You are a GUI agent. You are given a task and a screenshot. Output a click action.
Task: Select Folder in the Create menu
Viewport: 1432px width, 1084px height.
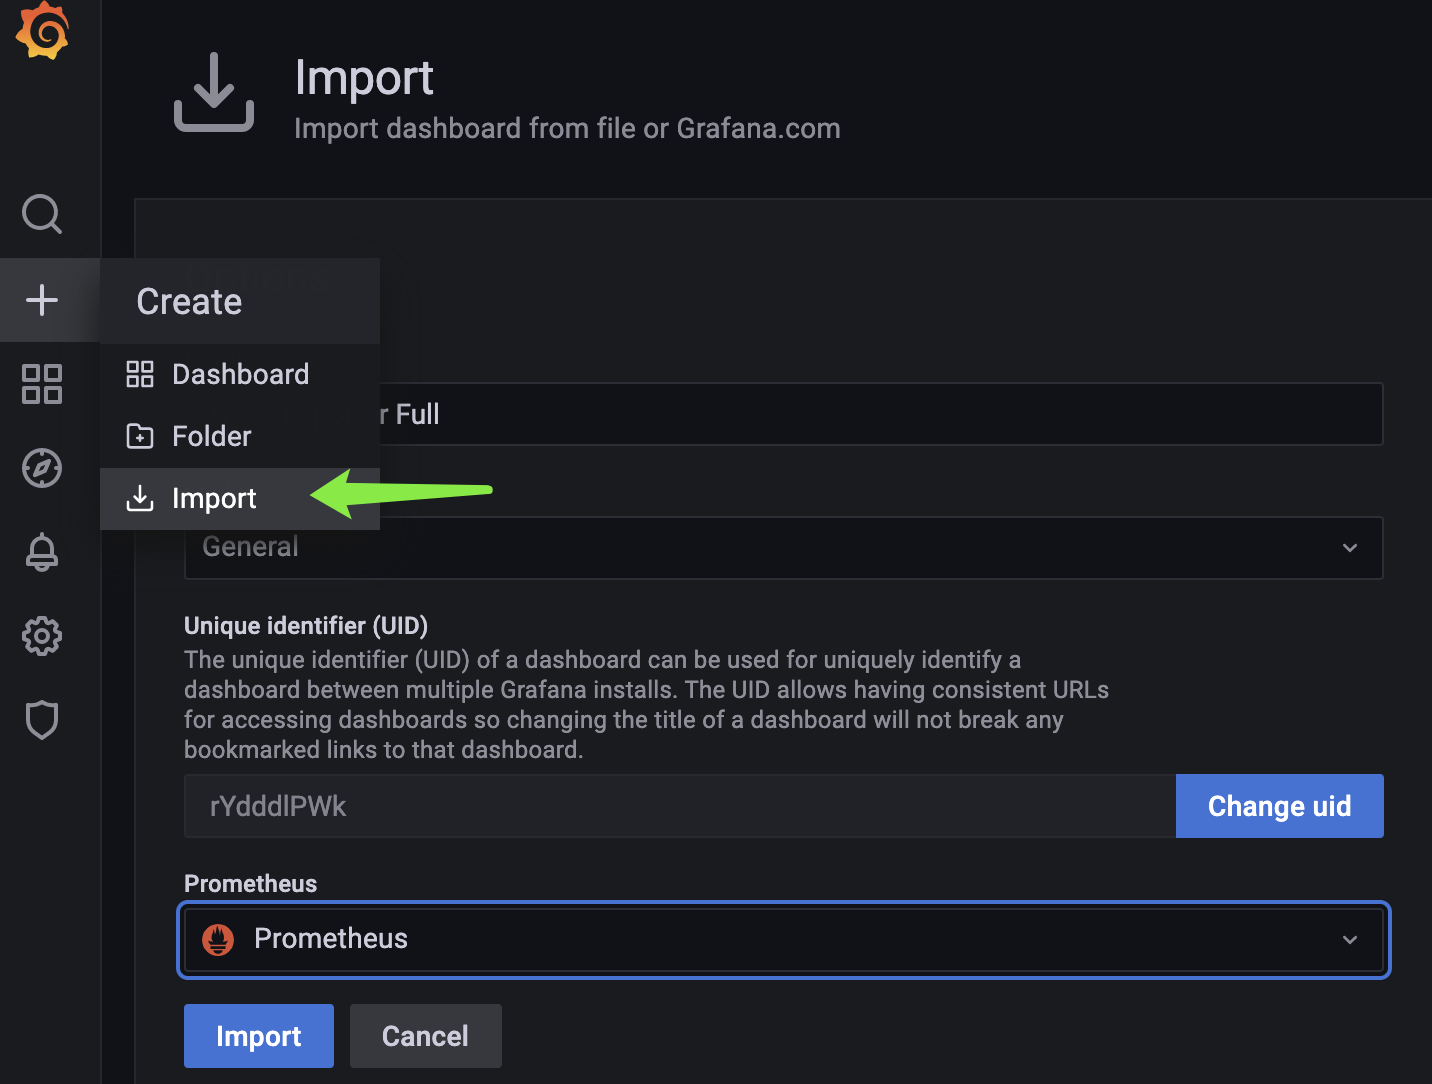coord(240,436)
